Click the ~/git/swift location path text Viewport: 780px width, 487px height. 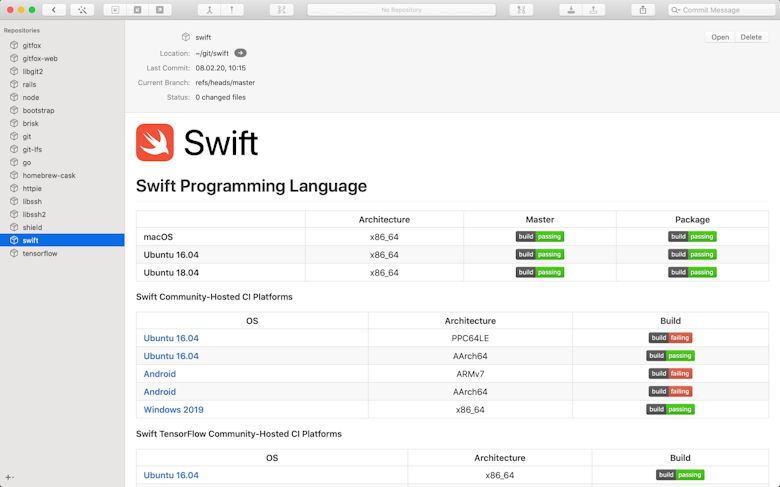[212, 53]
